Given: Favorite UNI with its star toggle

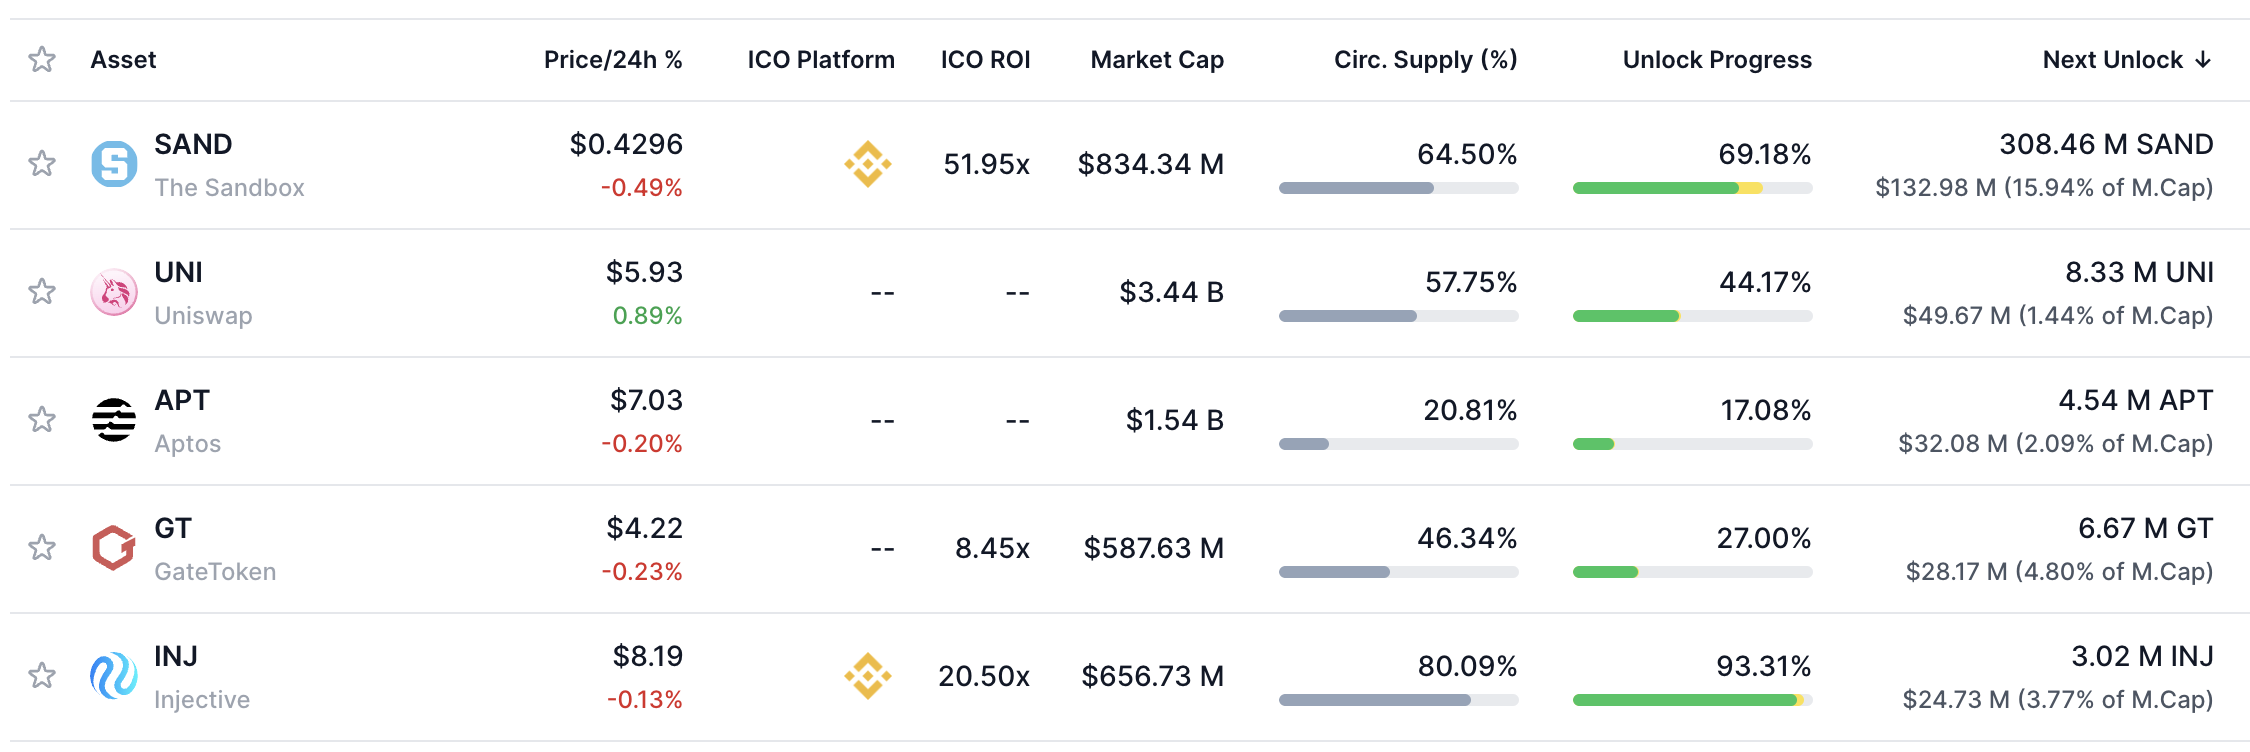Looking at the screenshot, I should pos(42,292).
